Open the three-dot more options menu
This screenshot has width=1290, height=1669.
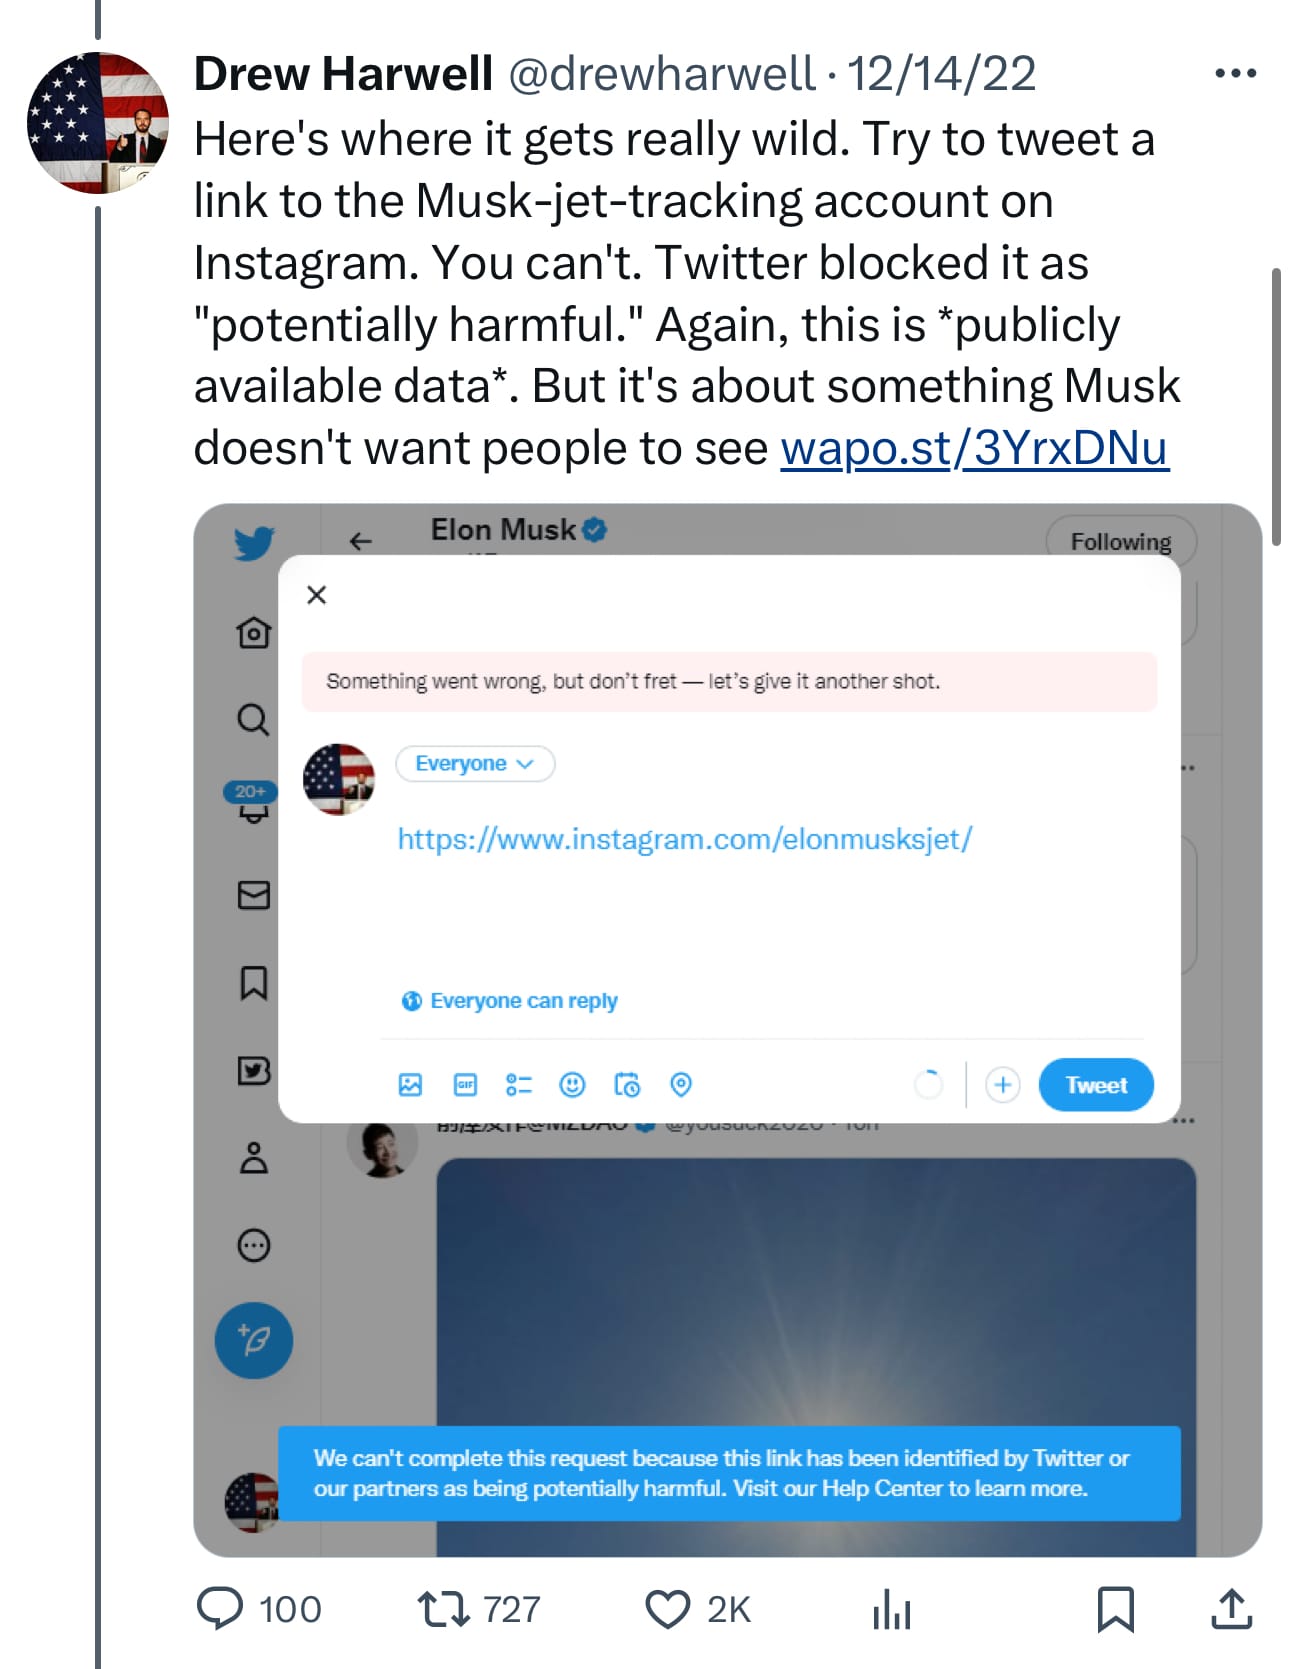point(1235,73)
